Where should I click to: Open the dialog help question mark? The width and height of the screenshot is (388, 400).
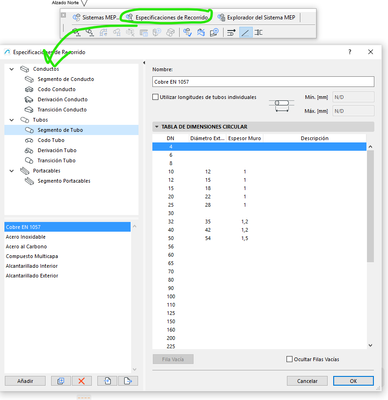click(350, 52)
